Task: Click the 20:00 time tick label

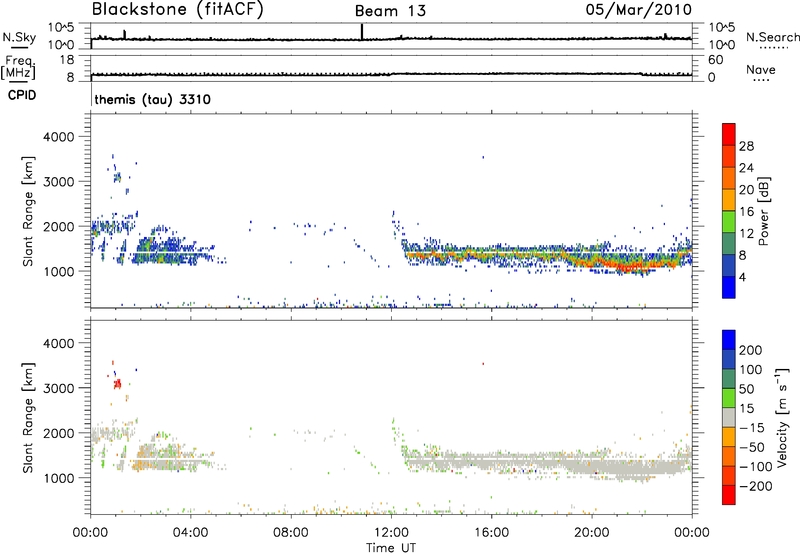Action: click(591, 533)
